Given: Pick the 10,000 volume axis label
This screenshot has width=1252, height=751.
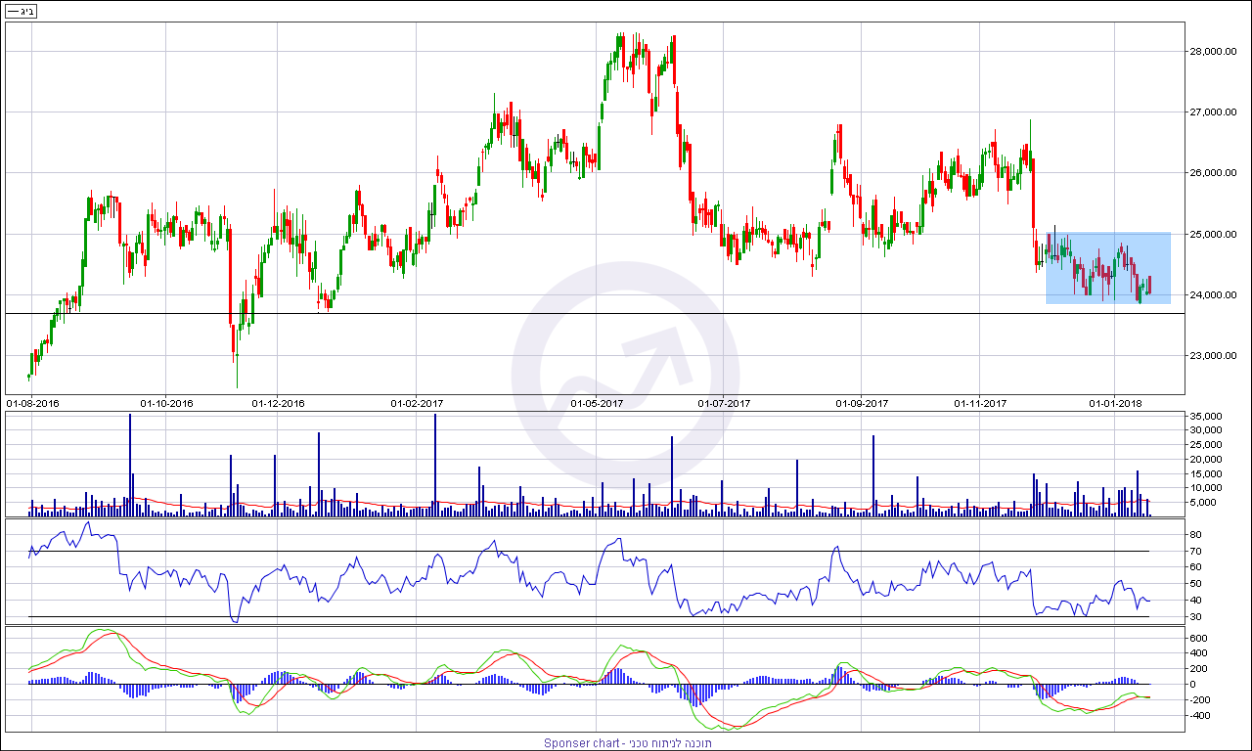Looking at the screenshot, I should point(1205,488).
